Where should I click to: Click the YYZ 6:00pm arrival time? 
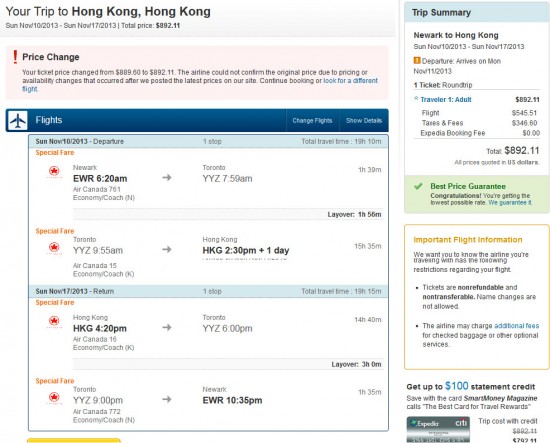click(227, 329)
